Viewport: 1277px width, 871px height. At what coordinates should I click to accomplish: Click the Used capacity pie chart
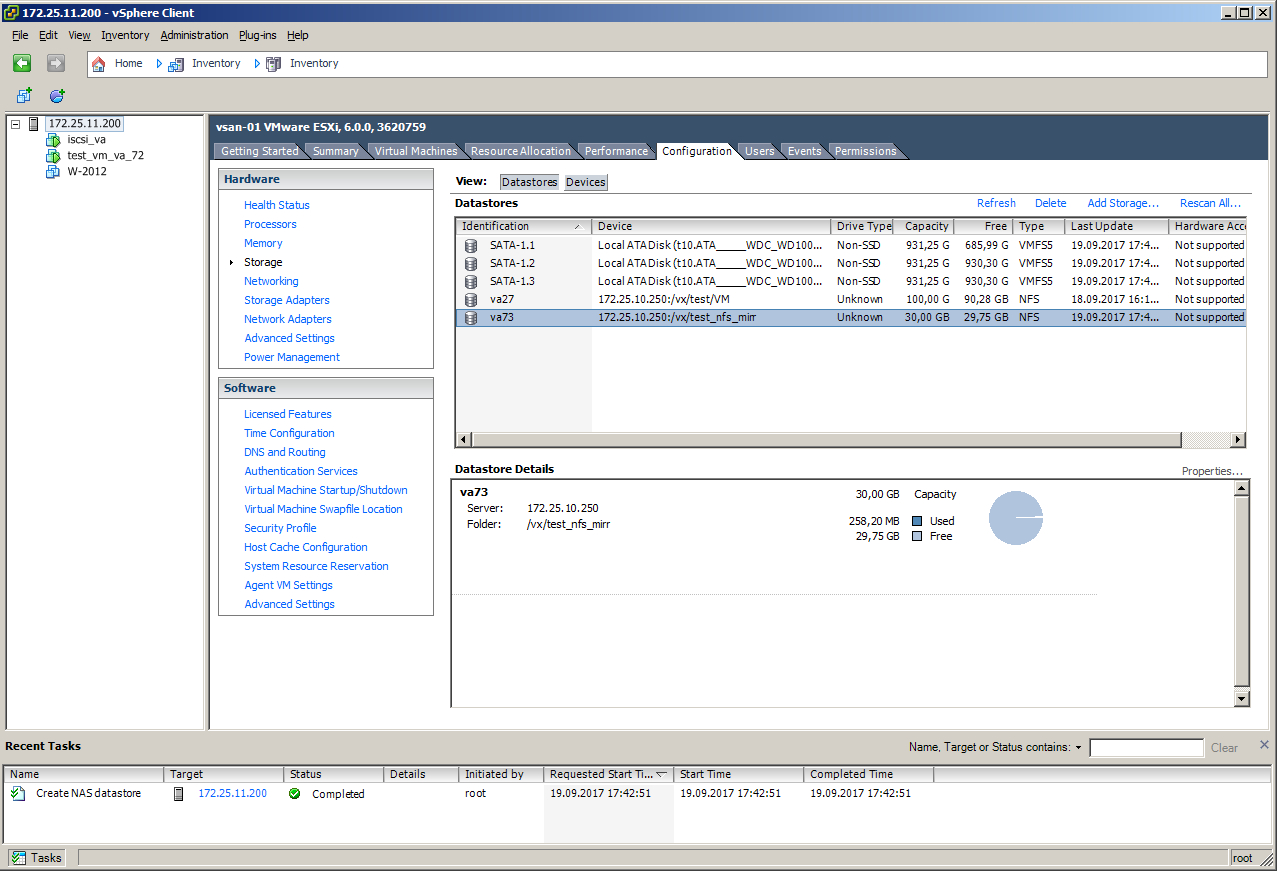[1015, 517]
